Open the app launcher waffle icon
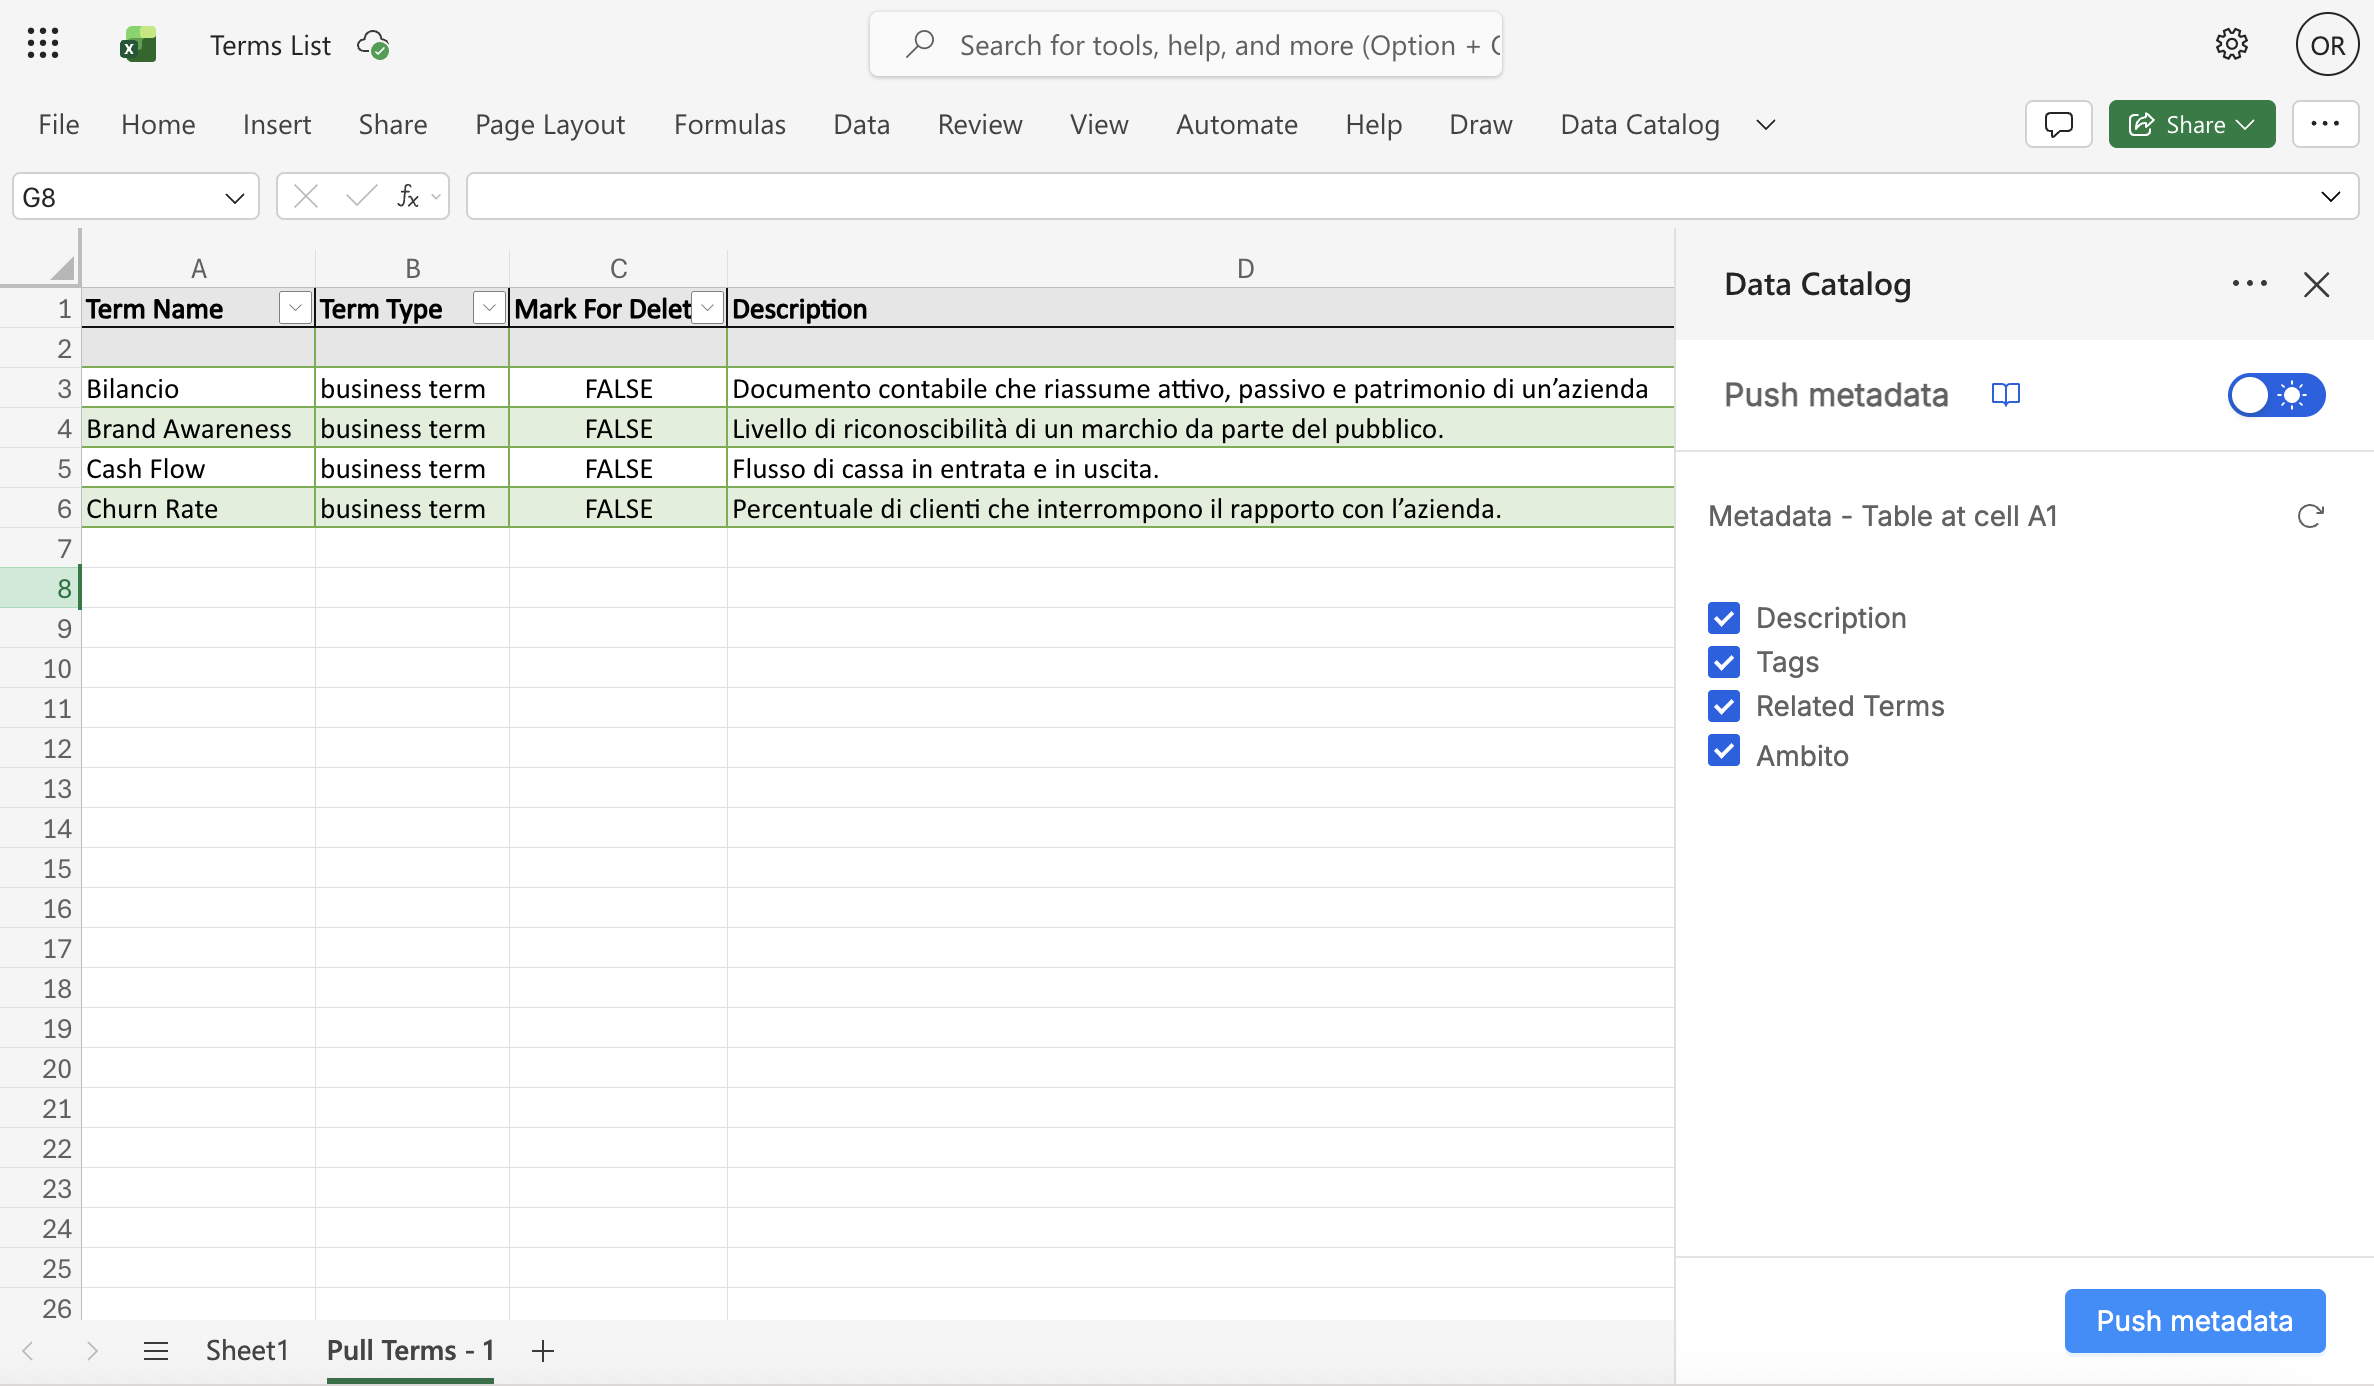Image resolution: width=2374 pixels, height=1386 pixels. 43,44
